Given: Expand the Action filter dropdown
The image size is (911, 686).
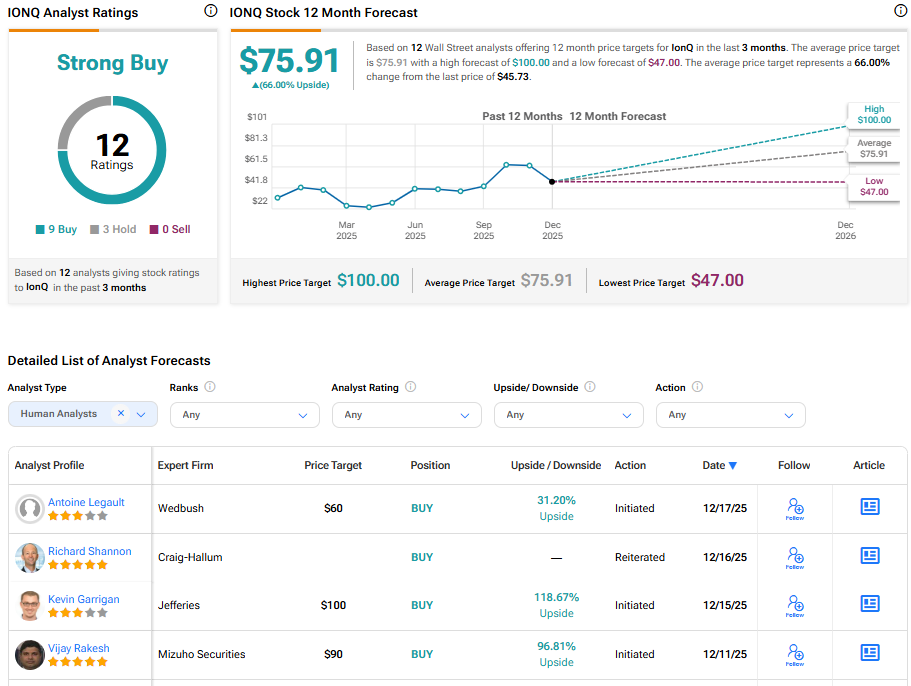Looking at the screenshot, I should [730, 415].
